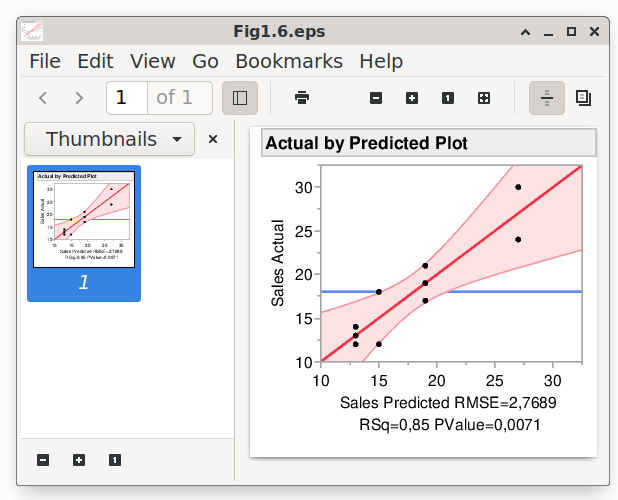
Task: Zoom out the document in main toolbar
Action: 376,98
